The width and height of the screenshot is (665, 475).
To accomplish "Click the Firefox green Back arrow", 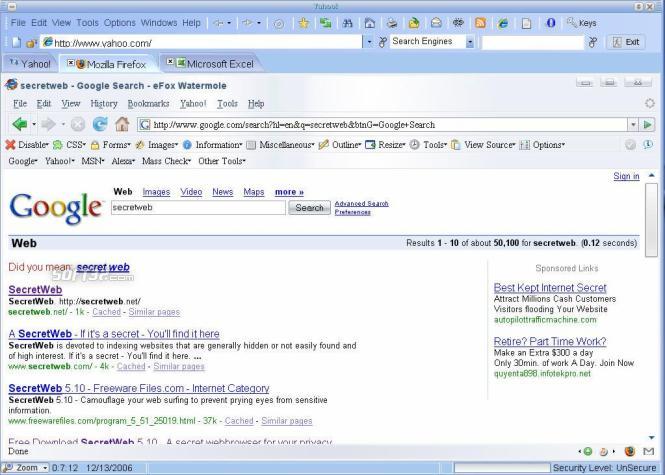I will click(20, 124).
